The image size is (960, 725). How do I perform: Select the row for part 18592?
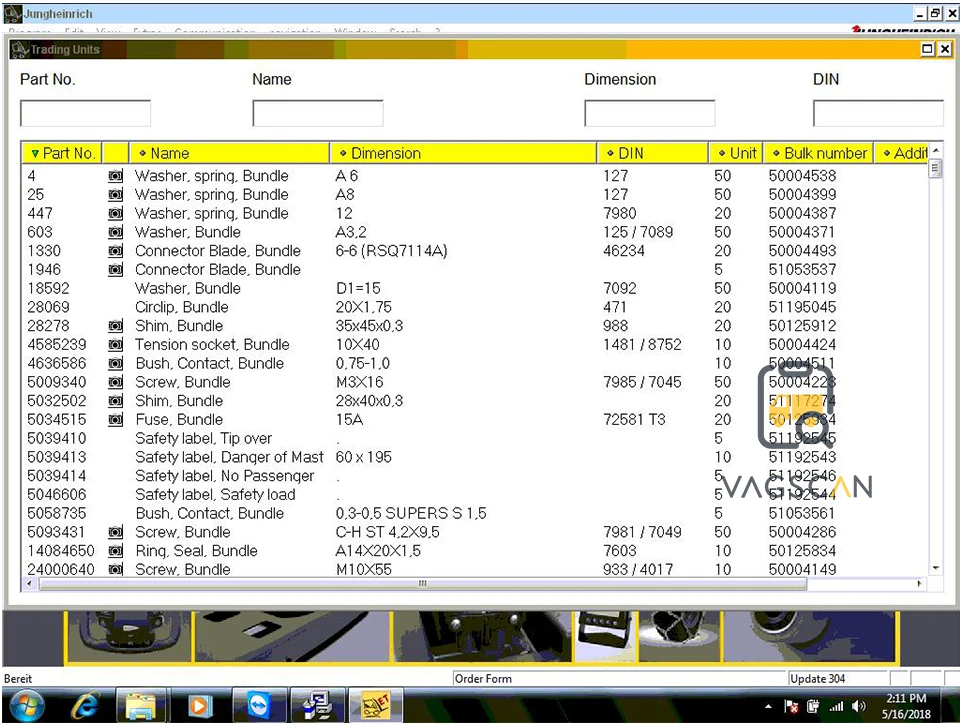click(474, 288)
